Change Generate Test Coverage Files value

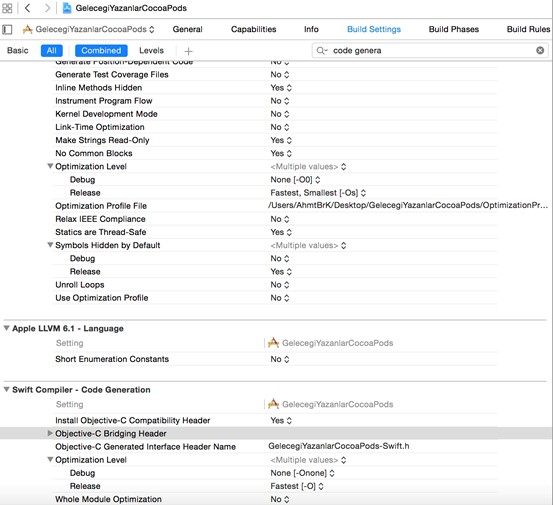tap(280, 74)
